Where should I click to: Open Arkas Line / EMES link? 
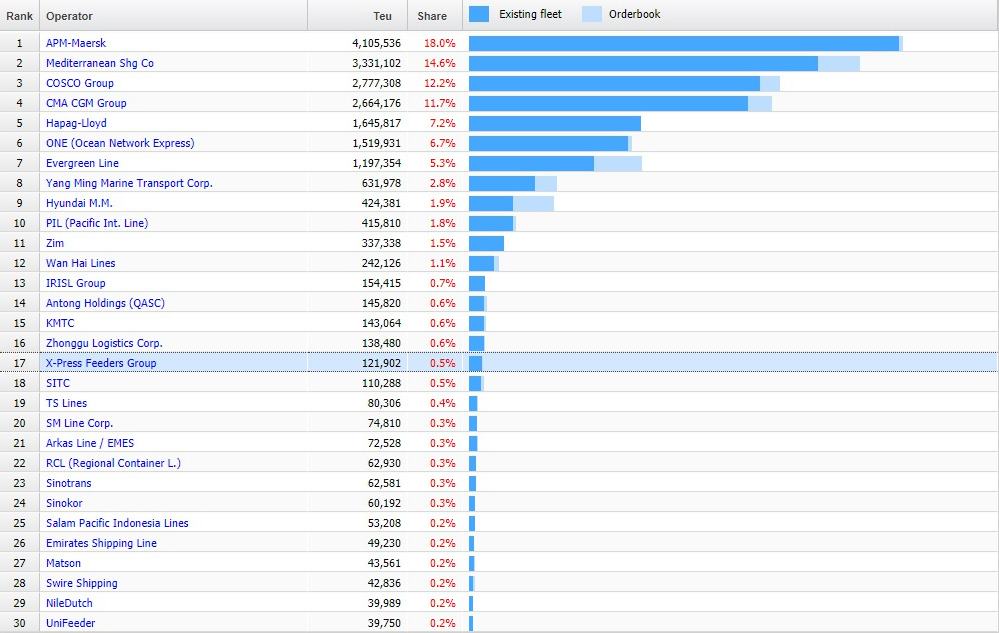[90, 443]
